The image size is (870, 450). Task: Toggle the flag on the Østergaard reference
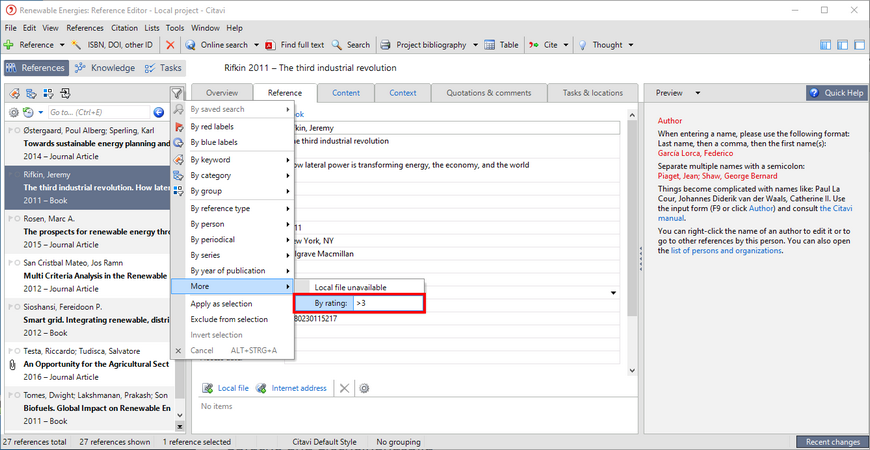11,130
